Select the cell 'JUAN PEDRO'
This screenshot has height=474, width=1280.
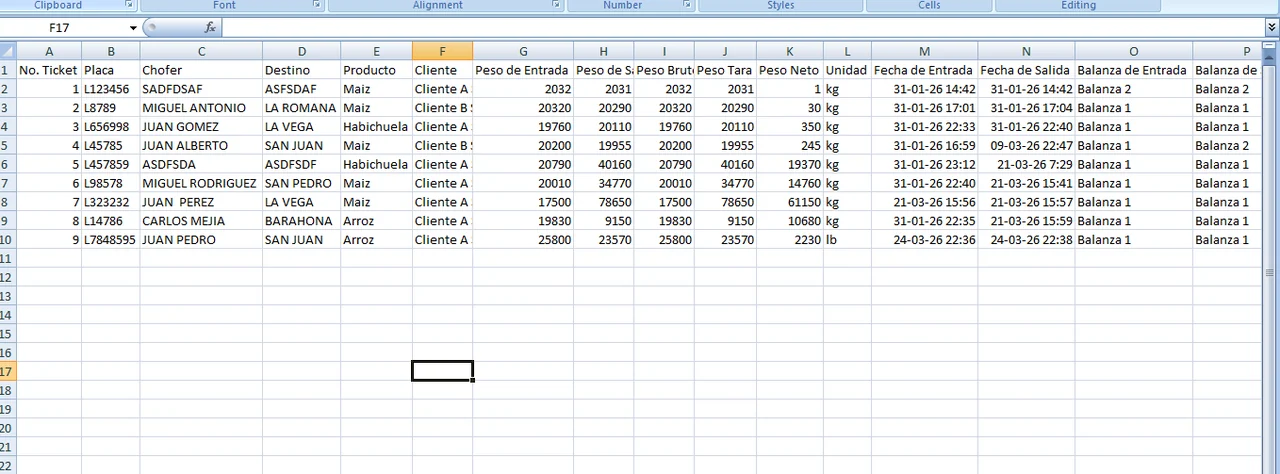coord(201,240)
